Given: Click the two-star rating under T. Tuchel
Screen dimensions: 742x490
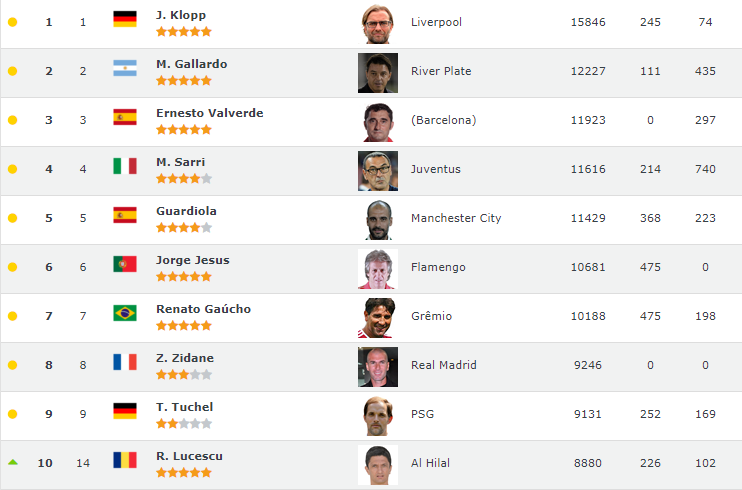Looking at the screenshot, I should click(184, 424).
